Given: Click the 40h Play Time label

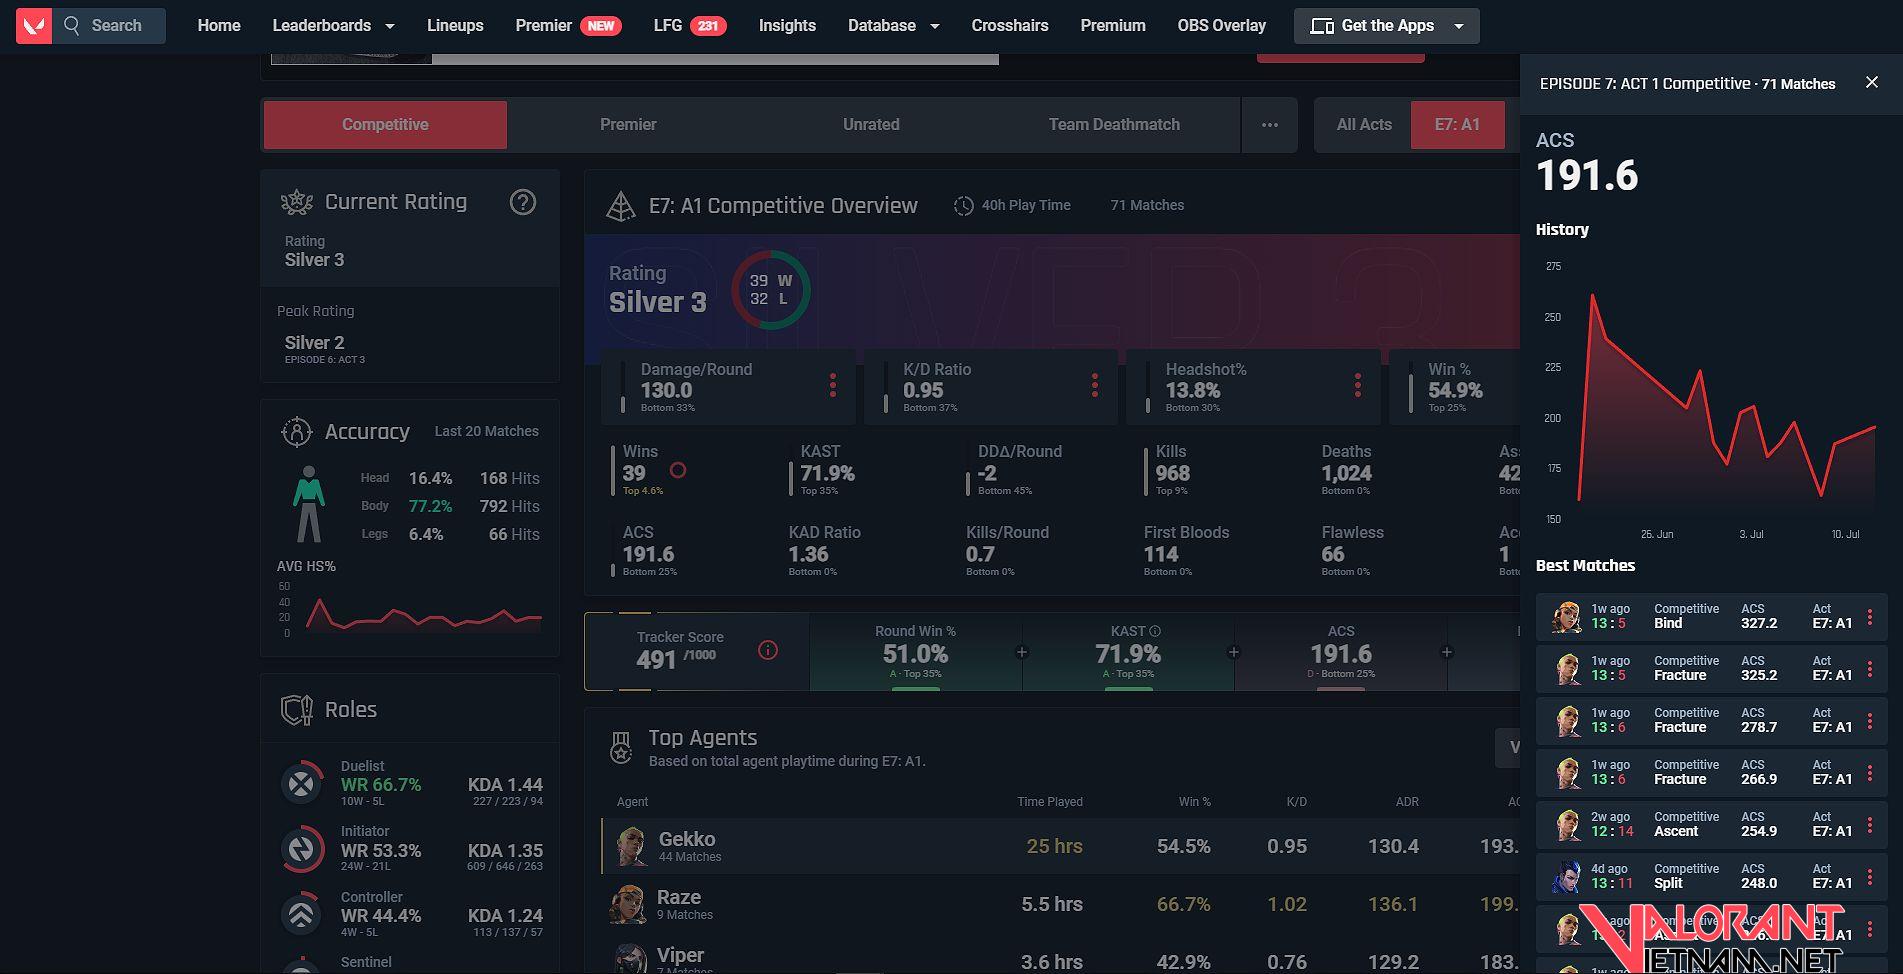Looking at the screenshot, I should point(1026,205).
